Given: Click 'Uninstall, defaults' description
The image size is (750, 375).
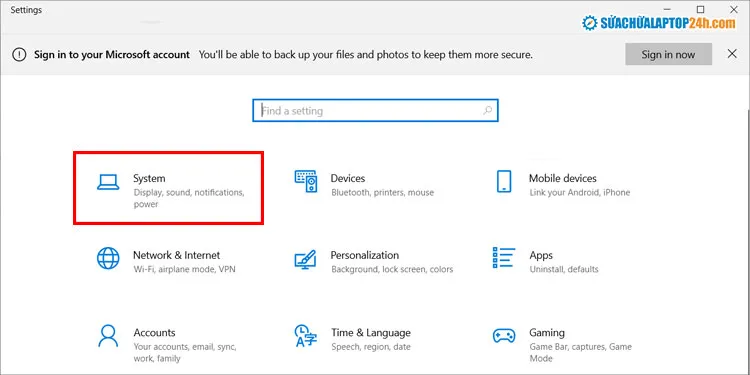Looking at the screenshot, I should 564,269.
